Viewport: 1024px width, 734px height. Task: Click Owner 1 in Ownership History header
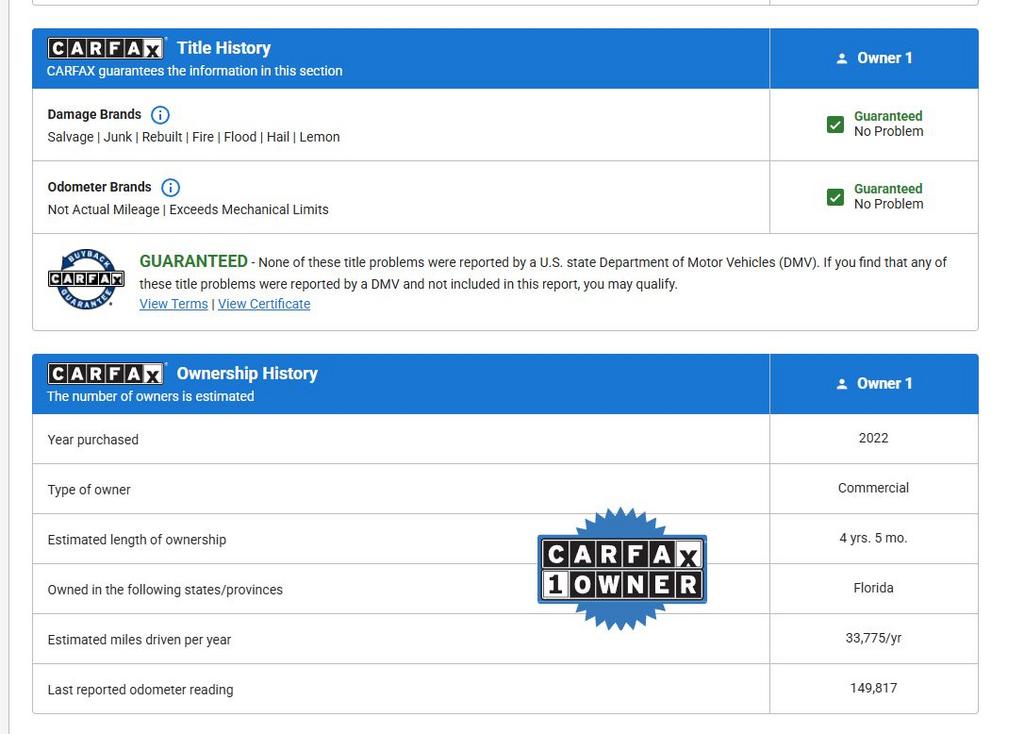(884, 383)
